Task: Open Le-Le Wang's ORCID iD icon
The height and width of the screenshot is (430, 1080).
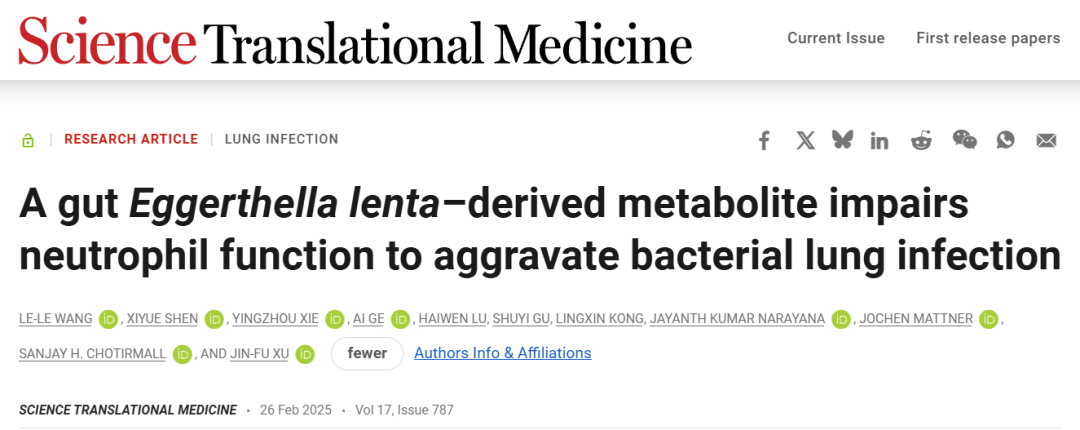Action: tap(108, 319)
